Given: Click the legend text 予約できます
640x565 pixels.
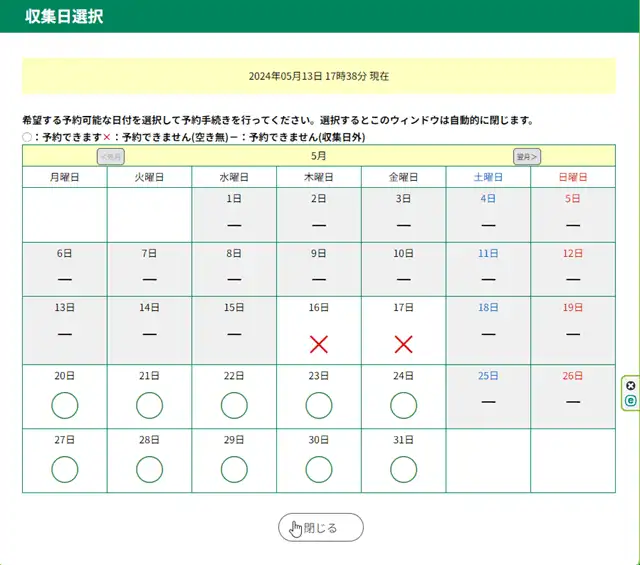Looking at the screenshot, I should click(x=72, y=138).
